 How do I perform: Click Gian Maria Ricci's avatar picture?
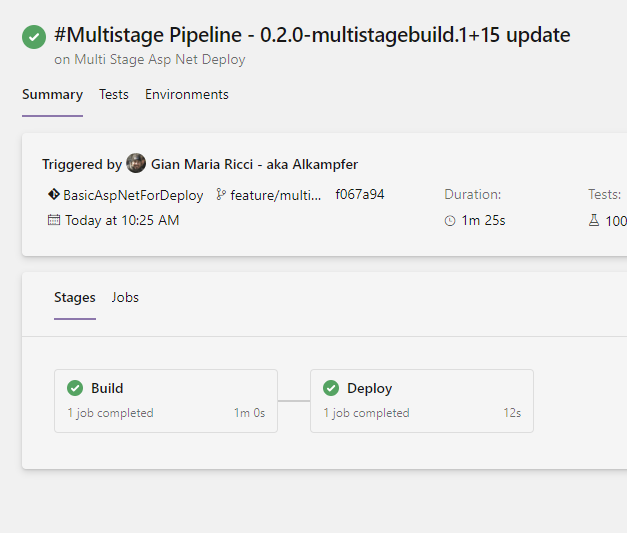pyautogui.click(x=136, y=163)
